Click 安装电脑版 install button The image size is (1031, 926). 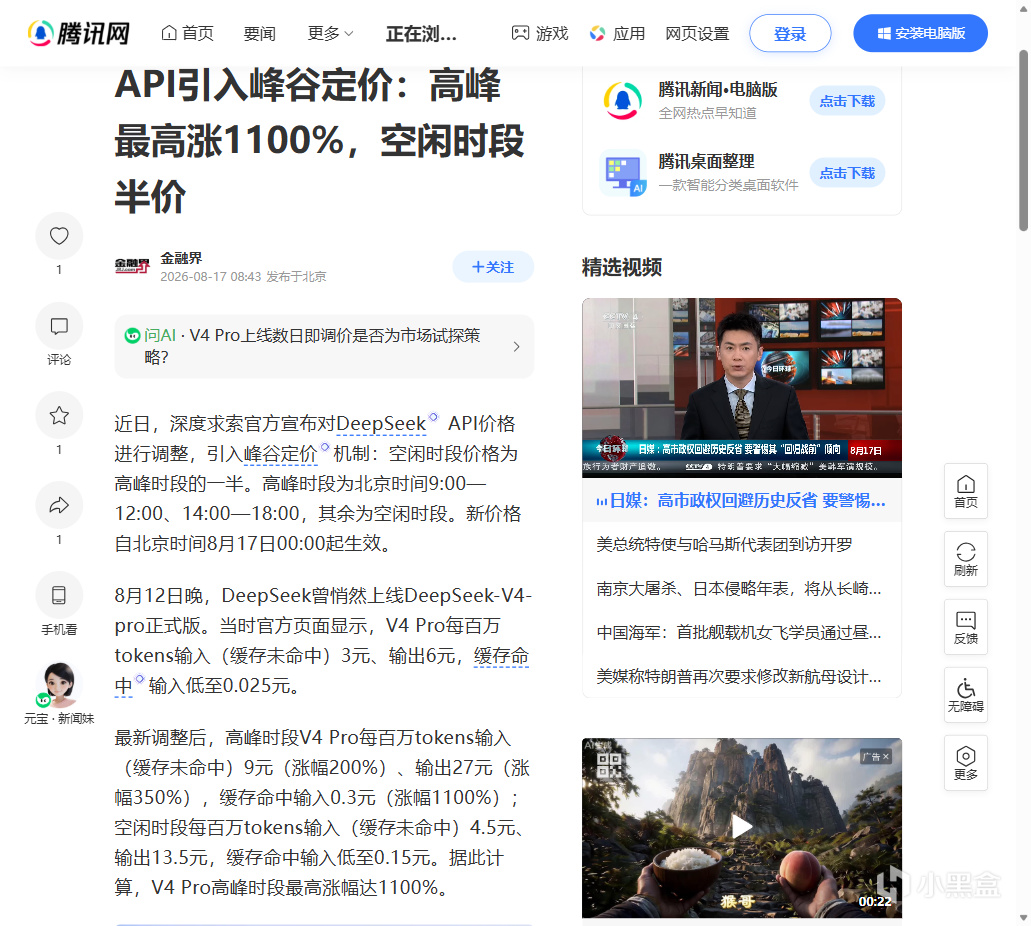click(x=921, y=33)
